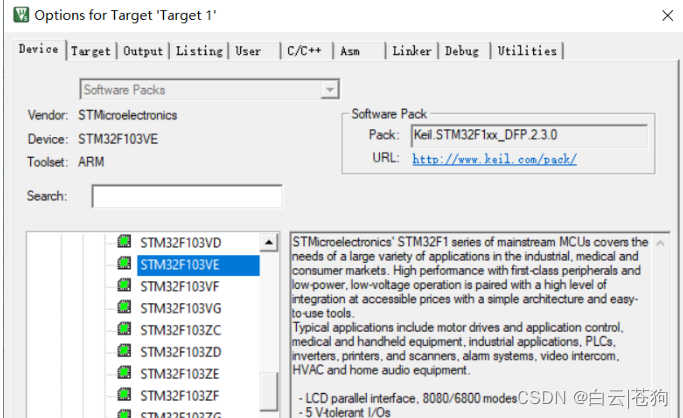Viewport: 683px width, 418px height.
Task: Click the Device value STM32F103VE
Action: click(118, 139)
